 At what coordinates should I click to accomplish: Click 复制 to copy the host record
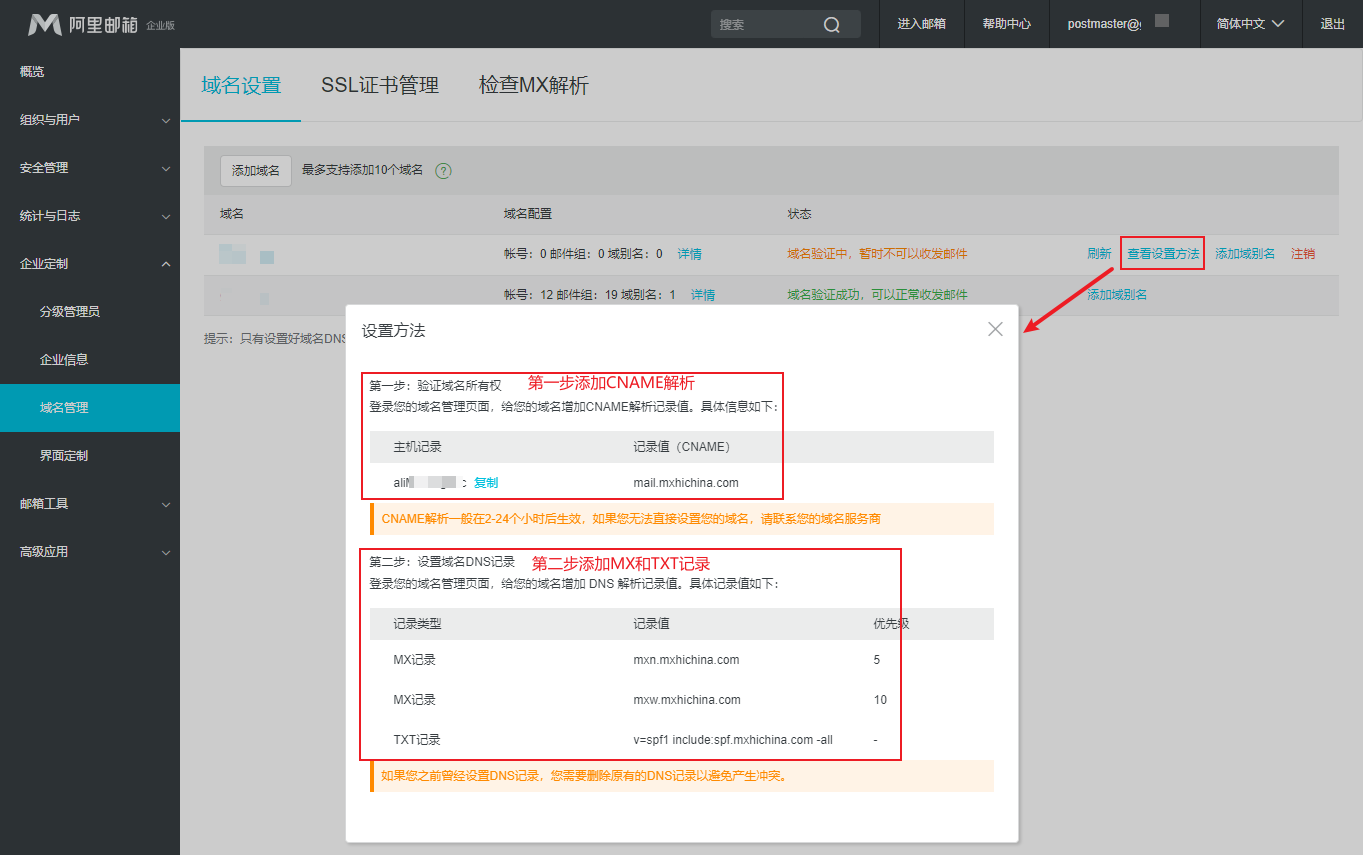point(486,483)
